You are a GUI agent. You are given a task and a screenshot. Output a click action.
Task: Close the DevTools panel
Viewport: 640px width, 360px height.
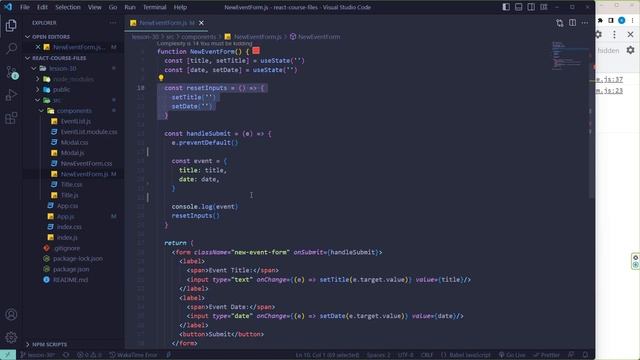(630, 35)
